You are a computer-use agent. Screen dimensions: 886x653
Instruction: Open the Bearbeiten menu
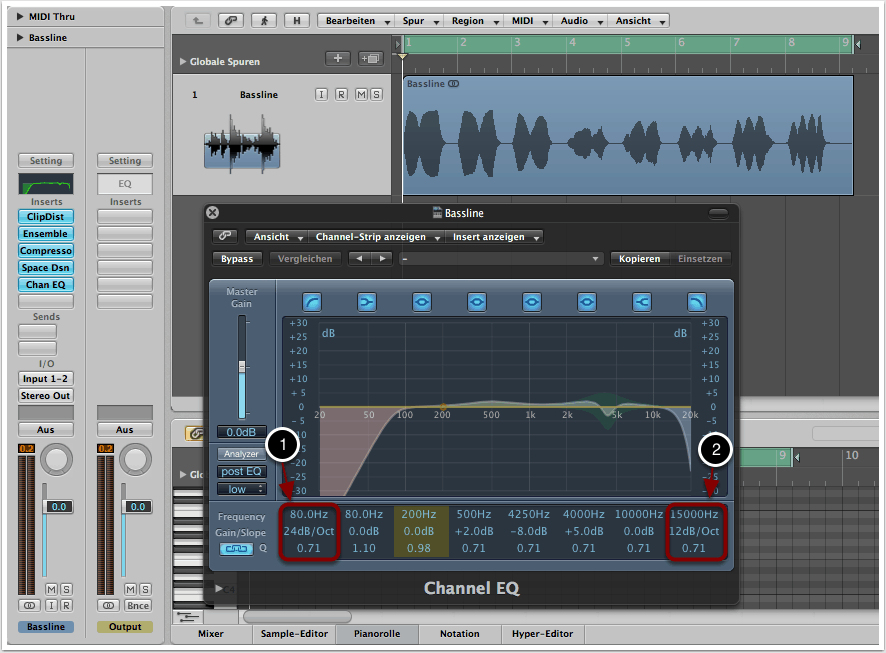pos(350,20)
